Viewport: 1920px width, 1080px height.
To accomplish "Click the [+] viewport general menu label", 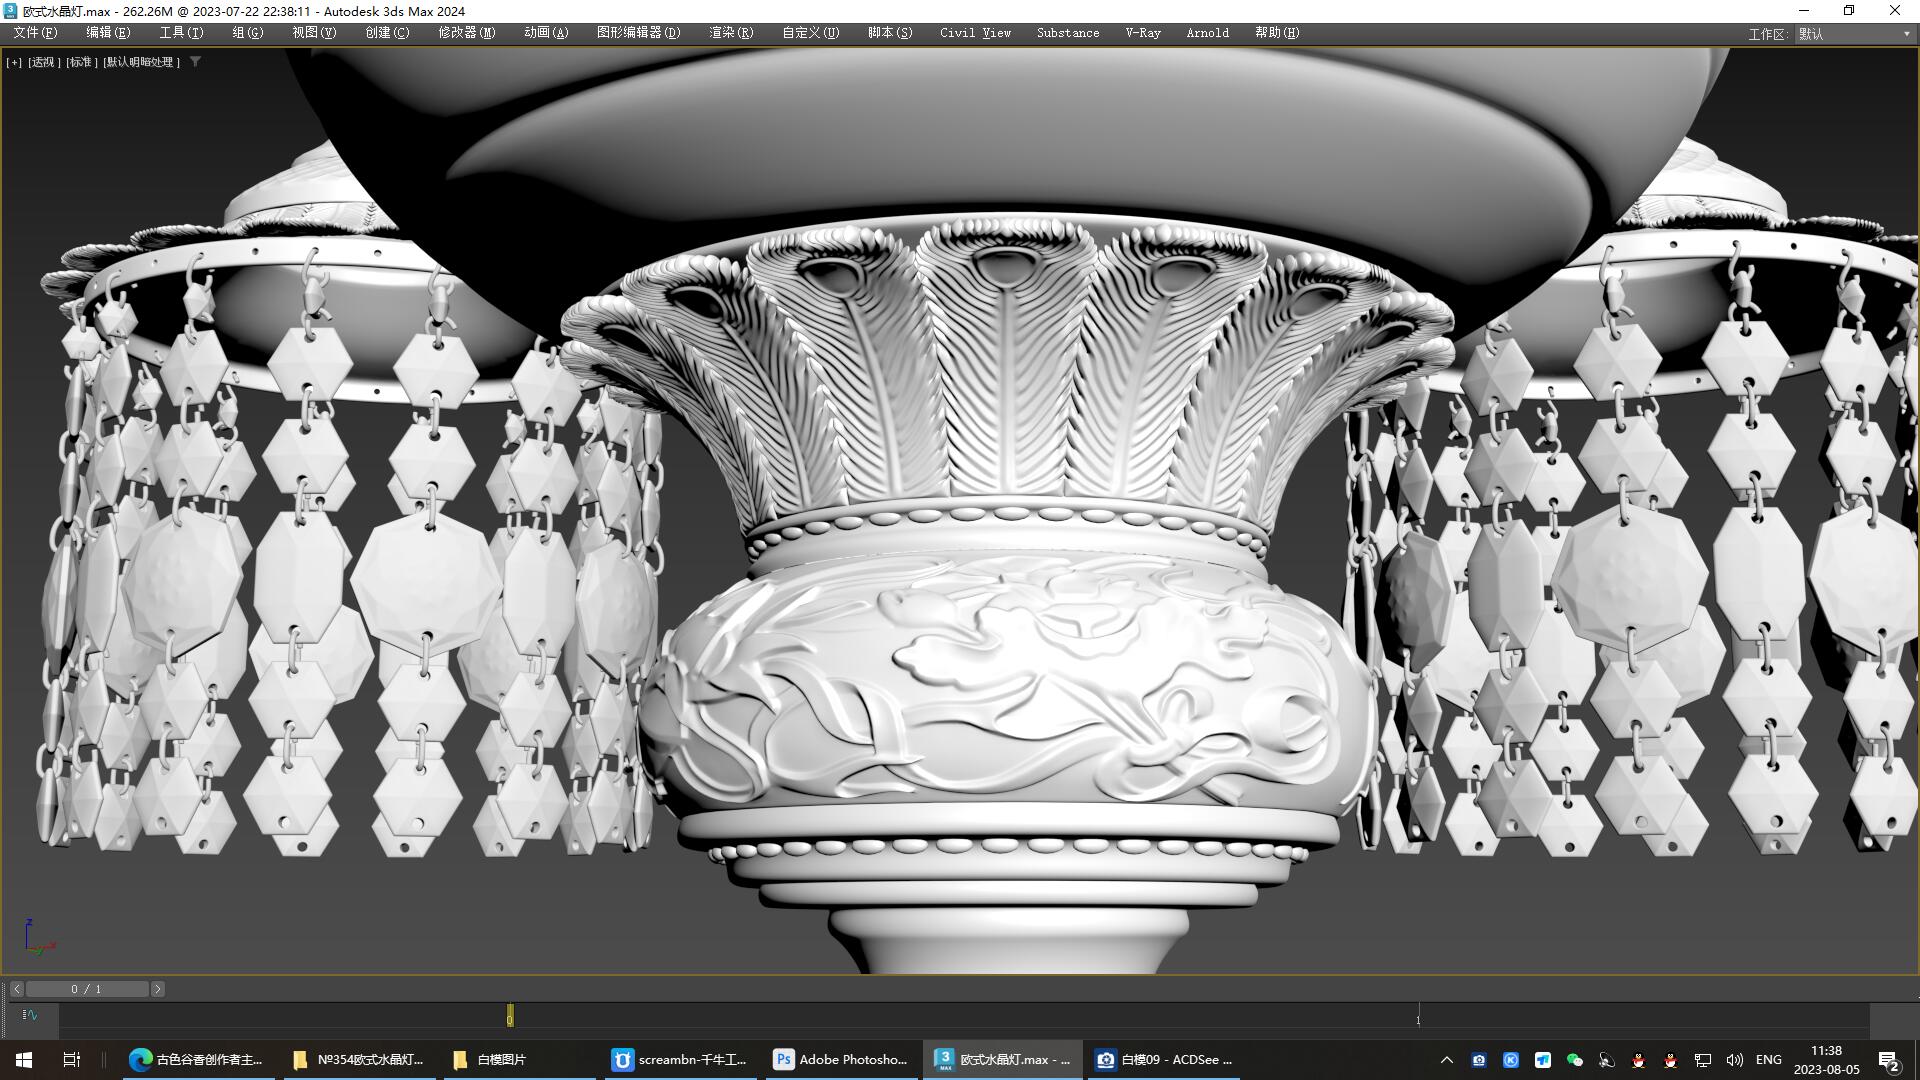I will [13, 62].
